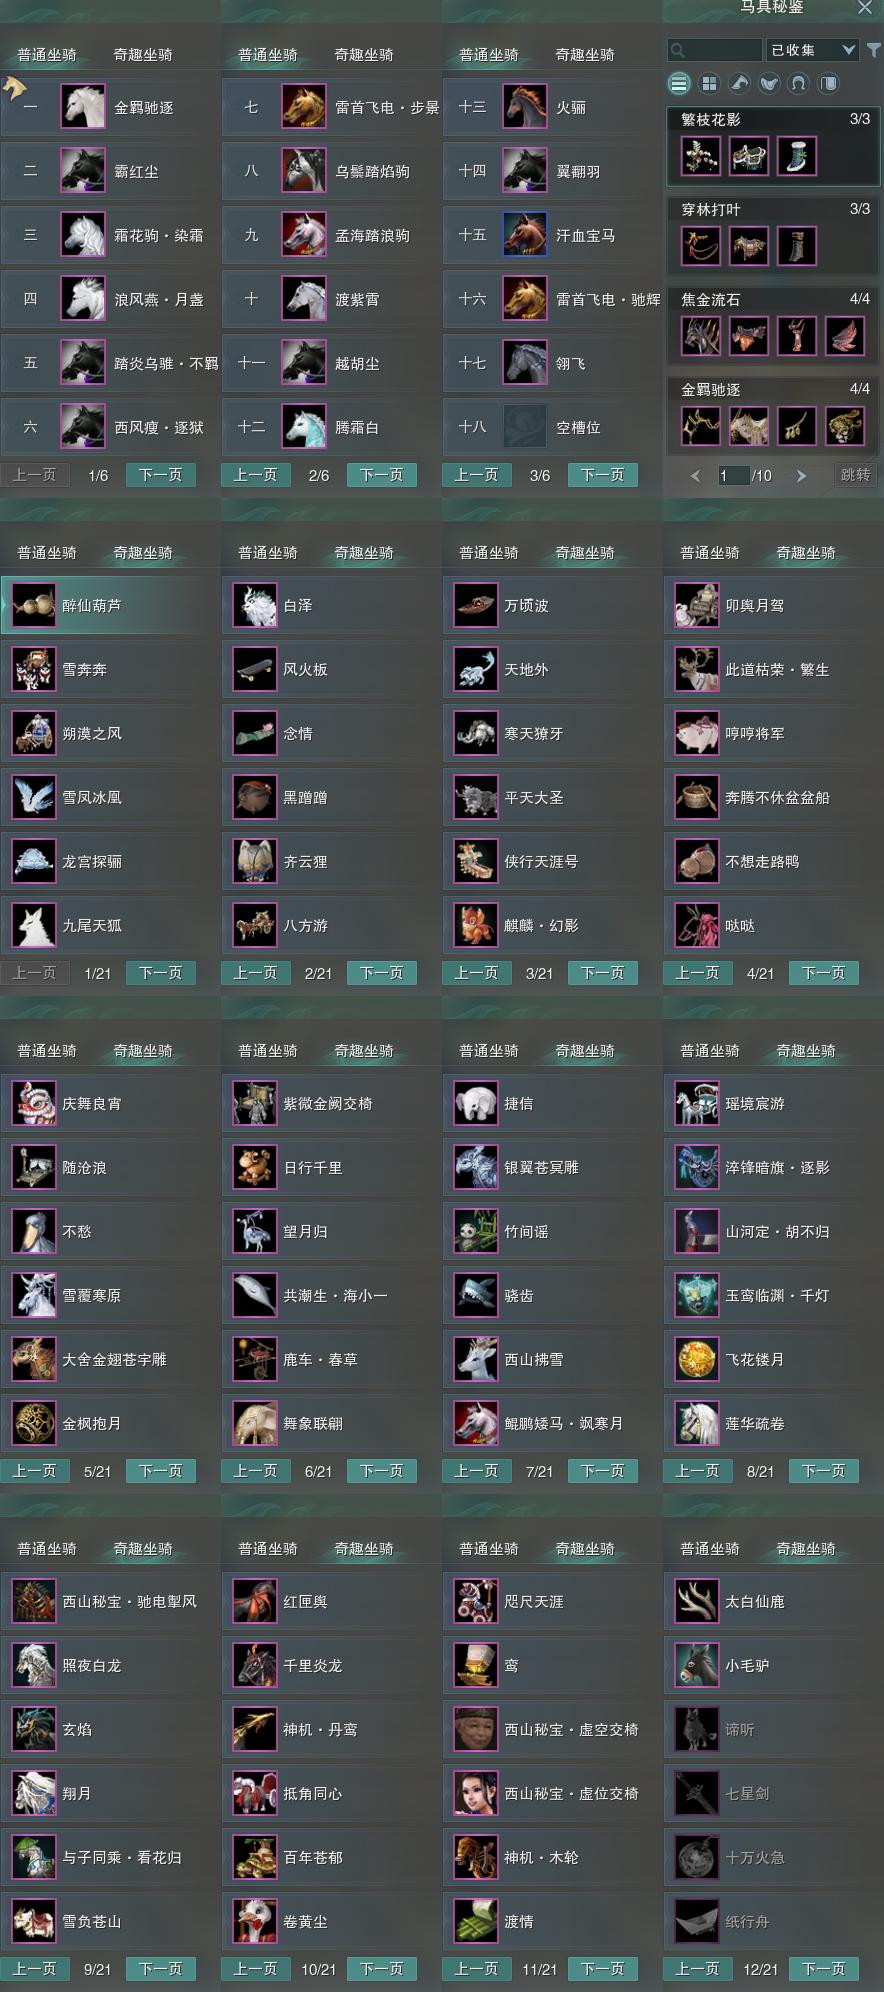This screenshot has width=884, height=1992.
Task: Select the 金羁驰逐 white horse icon
Action: click(83, 107)
